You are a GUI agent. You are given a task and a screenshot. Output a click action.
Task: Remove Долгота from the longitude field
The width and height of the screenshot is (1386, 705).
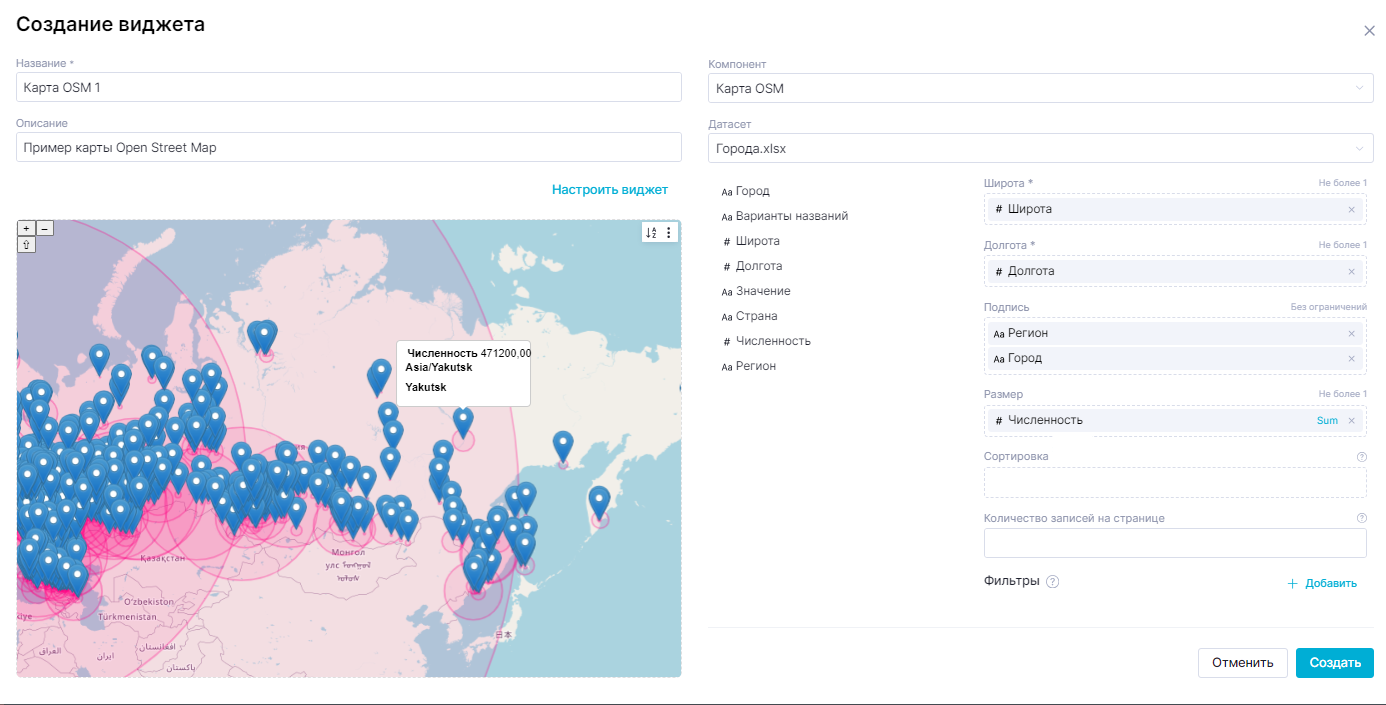[1351, 271]
